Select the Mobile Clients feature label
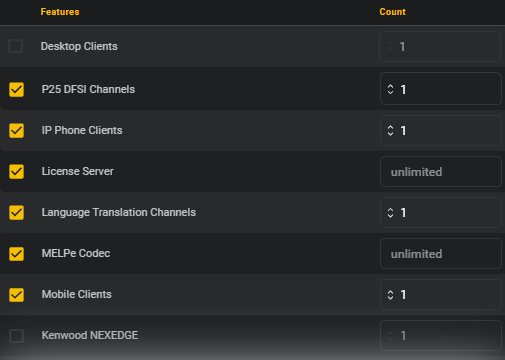The width and height of the screenshot is (505, 360). (x=77, y=294)
